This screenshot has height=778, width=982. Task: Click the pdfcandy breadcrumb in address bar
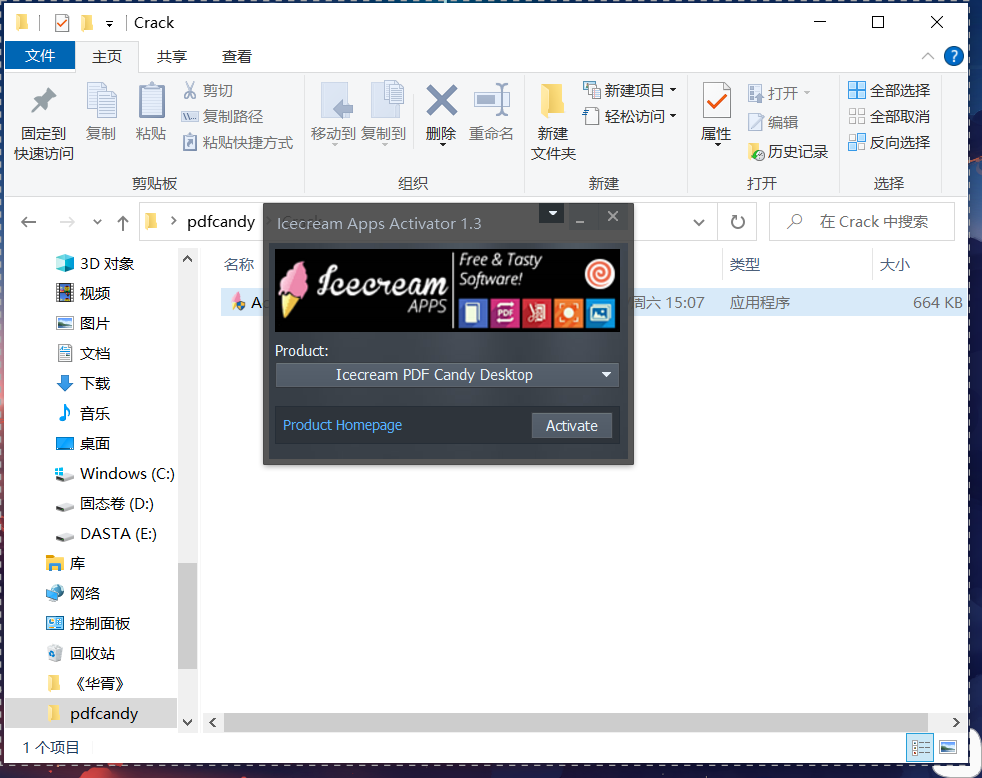[x=221, y=222]
